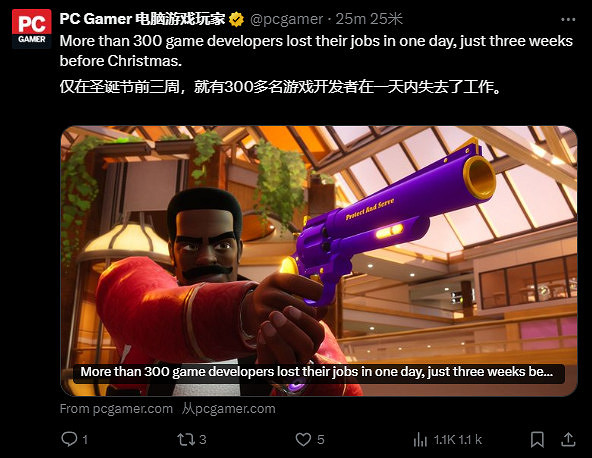Screen dimensions: 592x458
Task: Click the PC Gamer display name
Action: 142,19
